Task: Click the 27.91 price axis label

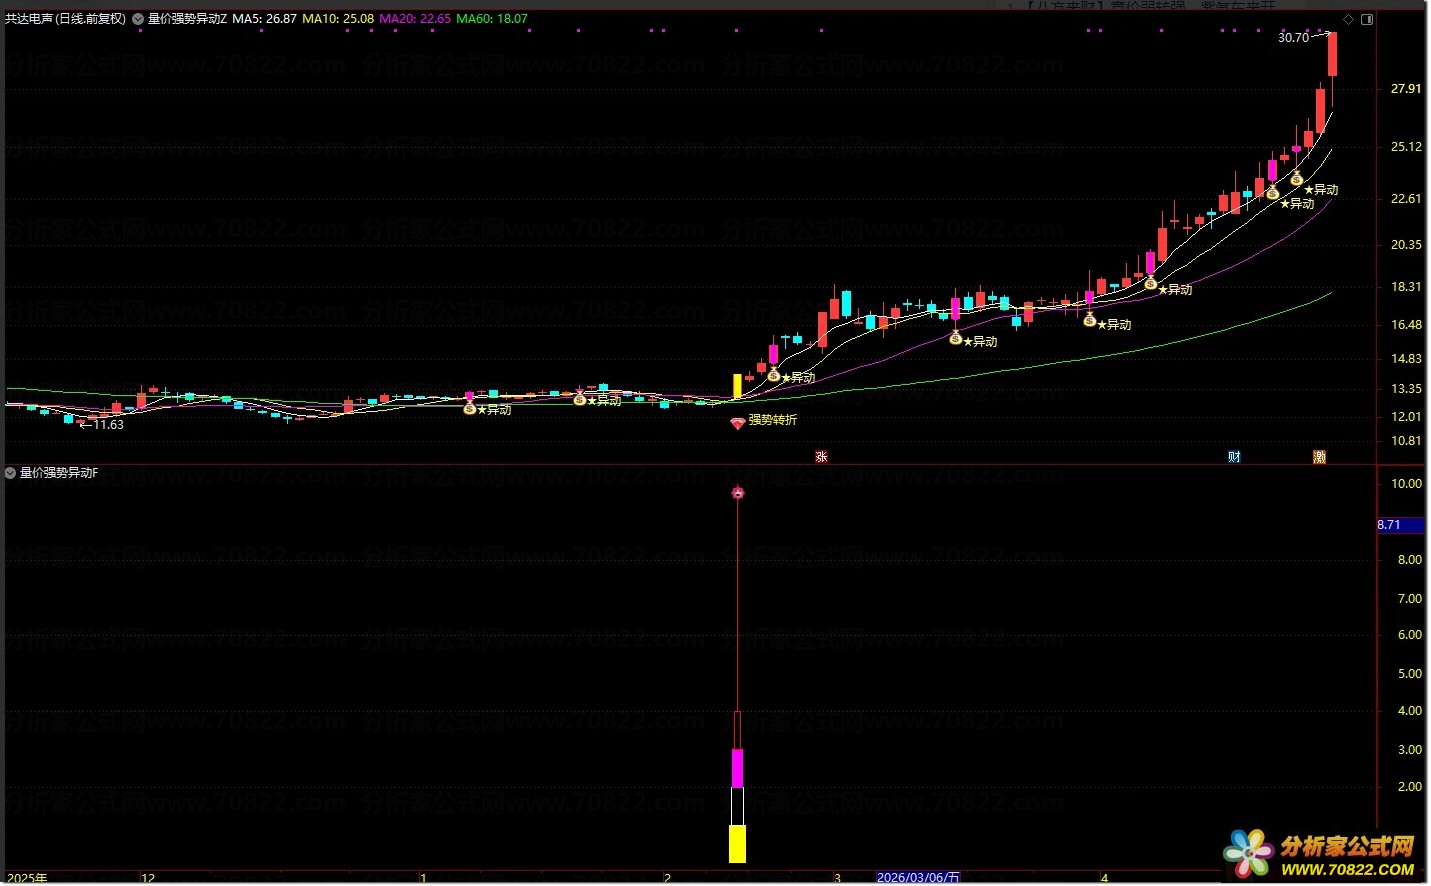Action: point(1406,89)
